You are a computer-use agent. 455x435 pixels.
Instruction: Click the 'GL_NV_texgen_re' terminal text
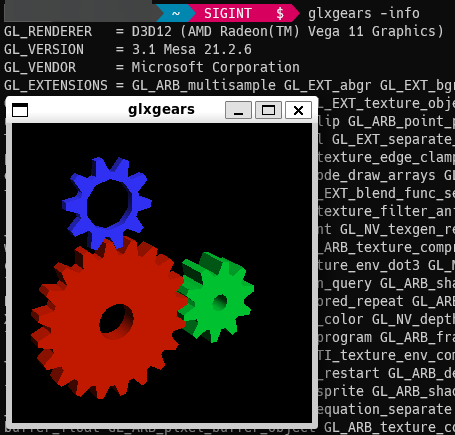pyautogui.click(x=397, y=229)
